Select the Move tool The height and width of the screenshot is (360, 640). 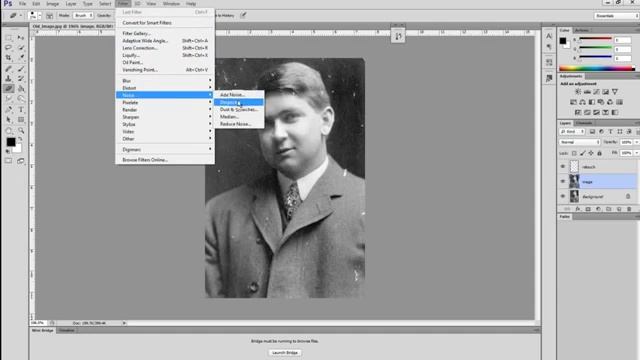tap(21, 37)
